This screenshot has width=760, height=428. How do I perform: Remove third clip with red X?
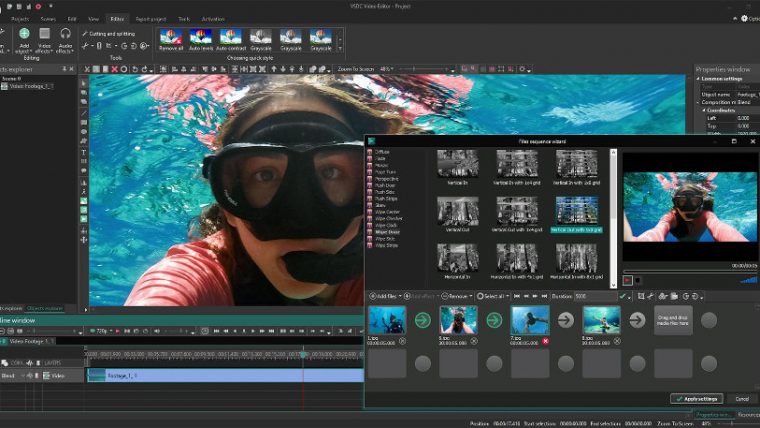pyautogui.click(x=546, y=341)
